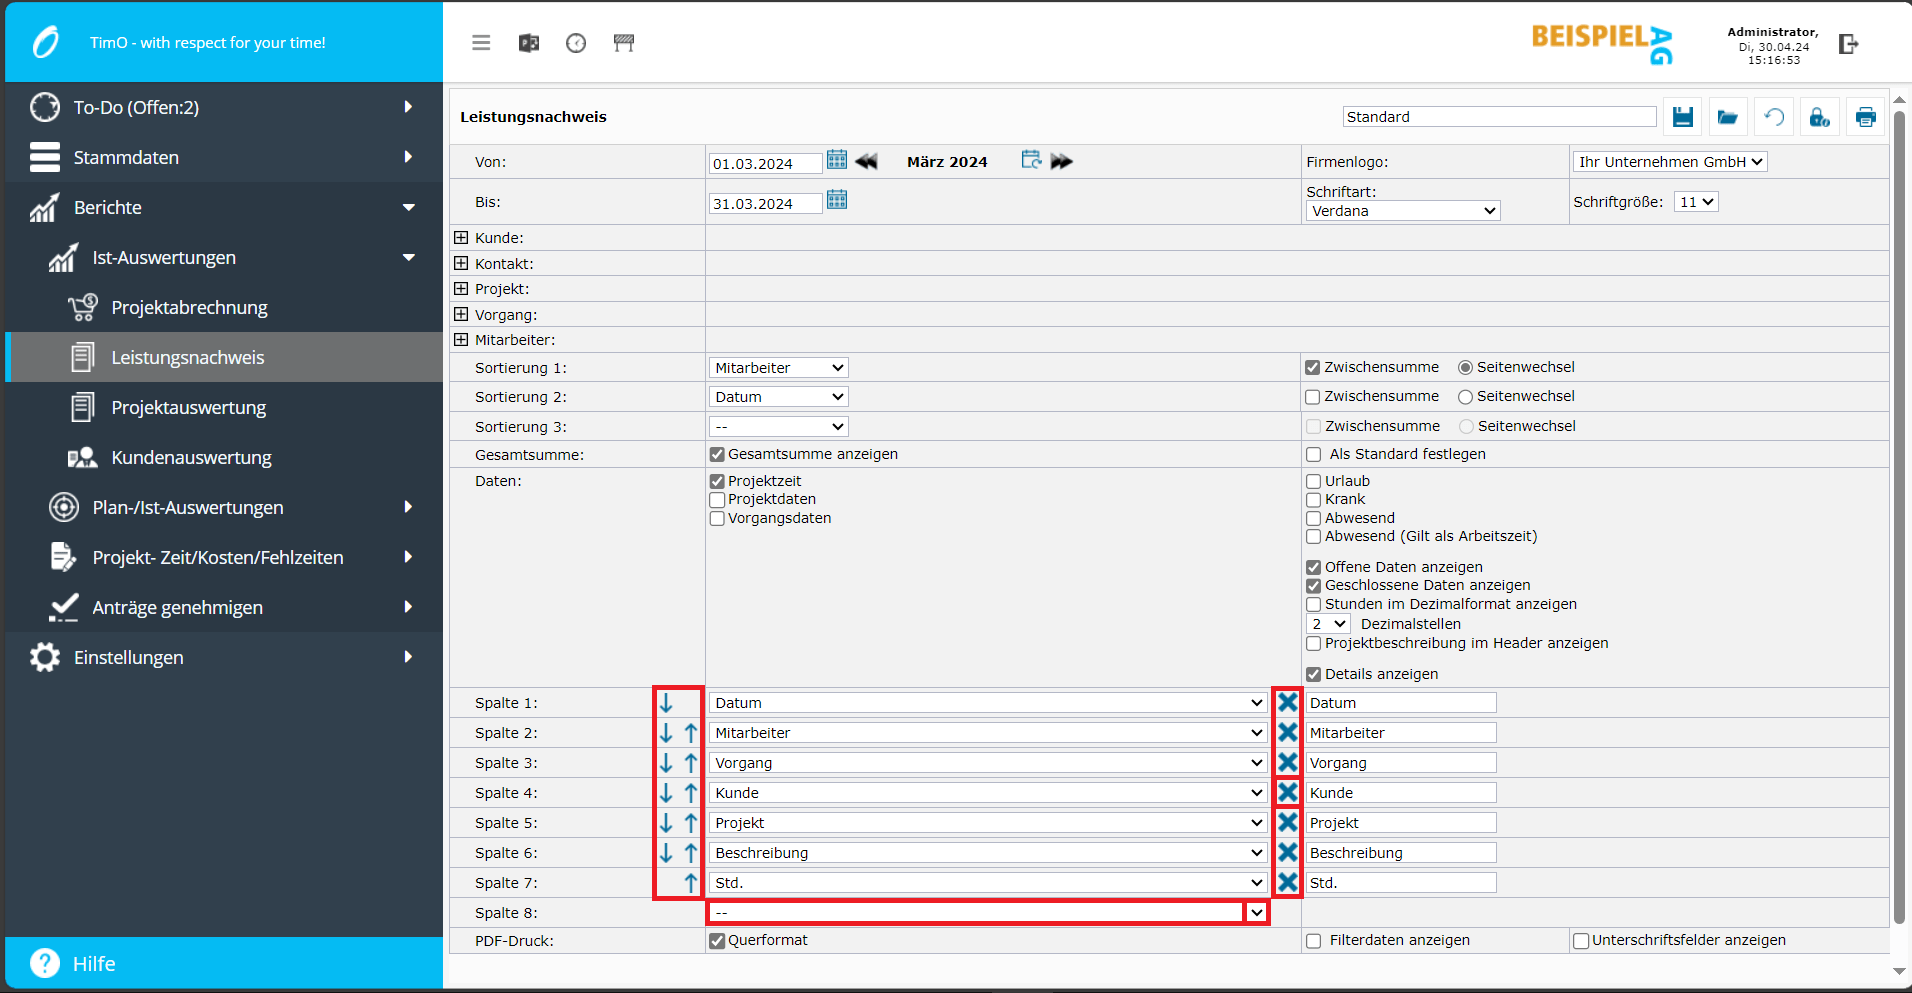
Task: Remove Spalte 3 Vorgang with X icon
Action: coord(1287,762)
